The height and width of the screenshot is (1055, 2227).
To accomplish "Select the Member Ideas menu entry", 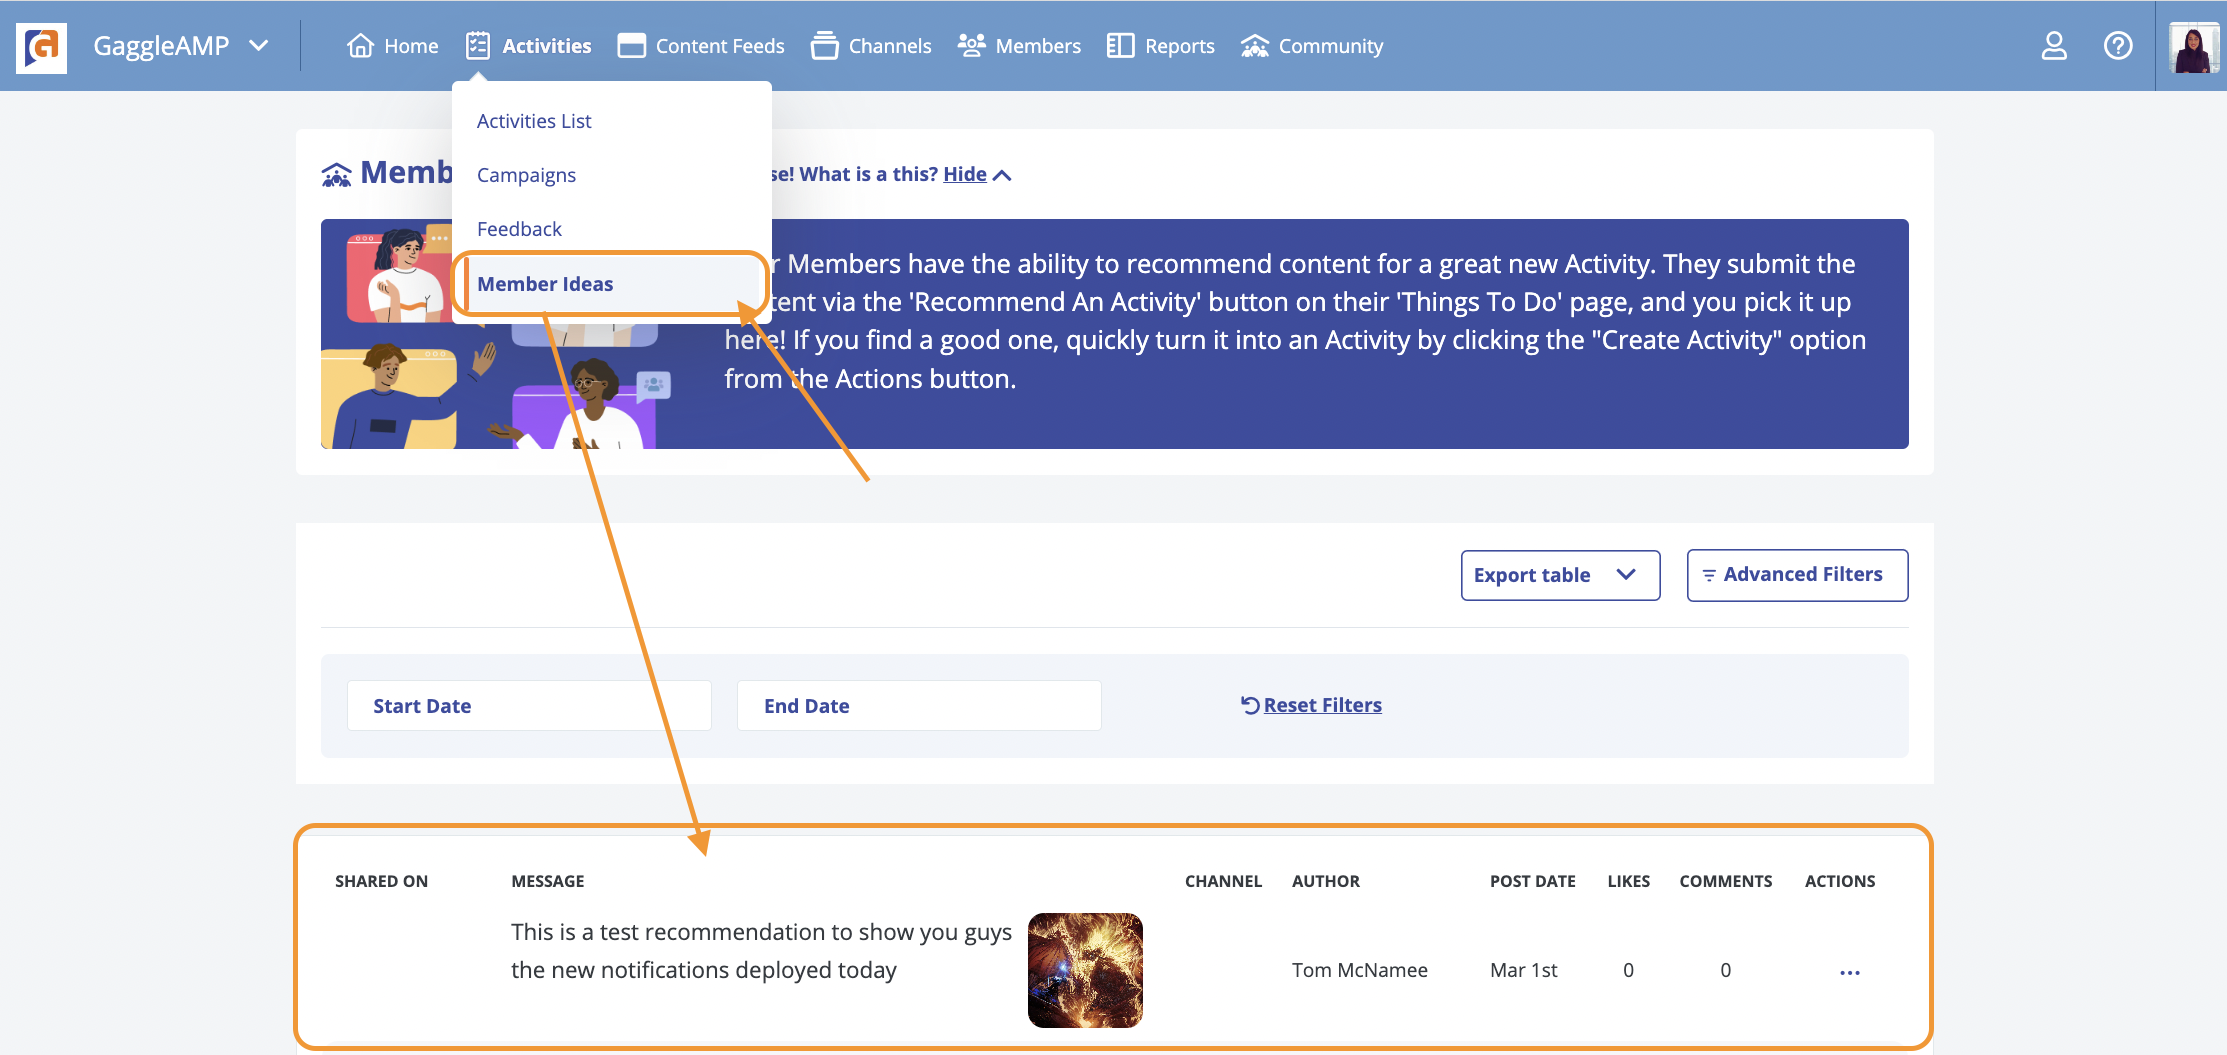I will [545, 284].
